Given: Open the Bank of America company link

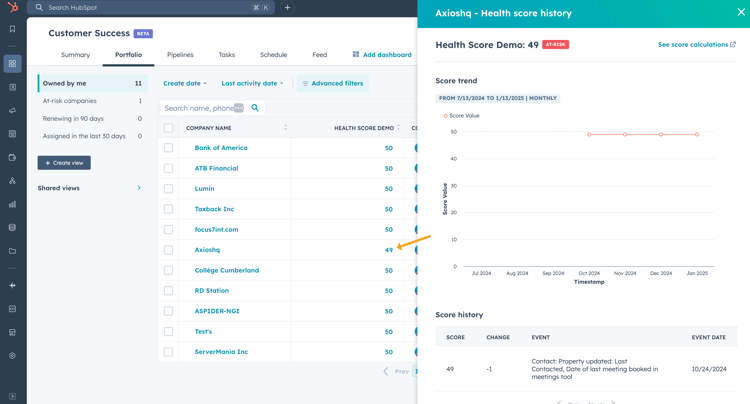Looking at the screenshot, I should click(221, 148).
